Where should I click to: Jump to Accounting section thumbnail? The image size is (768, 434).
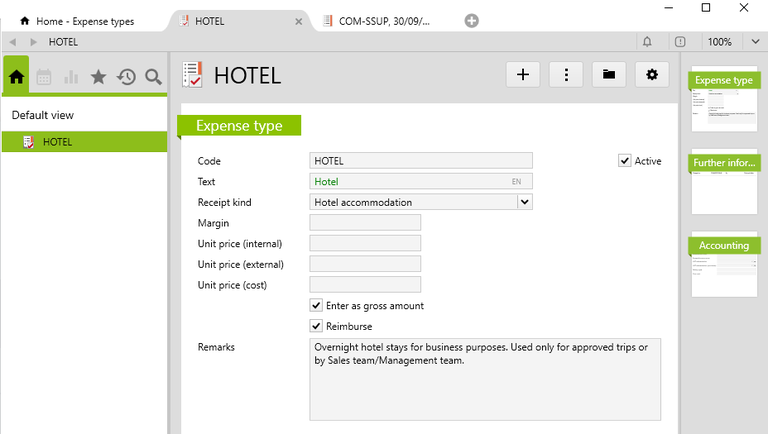point(724,265)
